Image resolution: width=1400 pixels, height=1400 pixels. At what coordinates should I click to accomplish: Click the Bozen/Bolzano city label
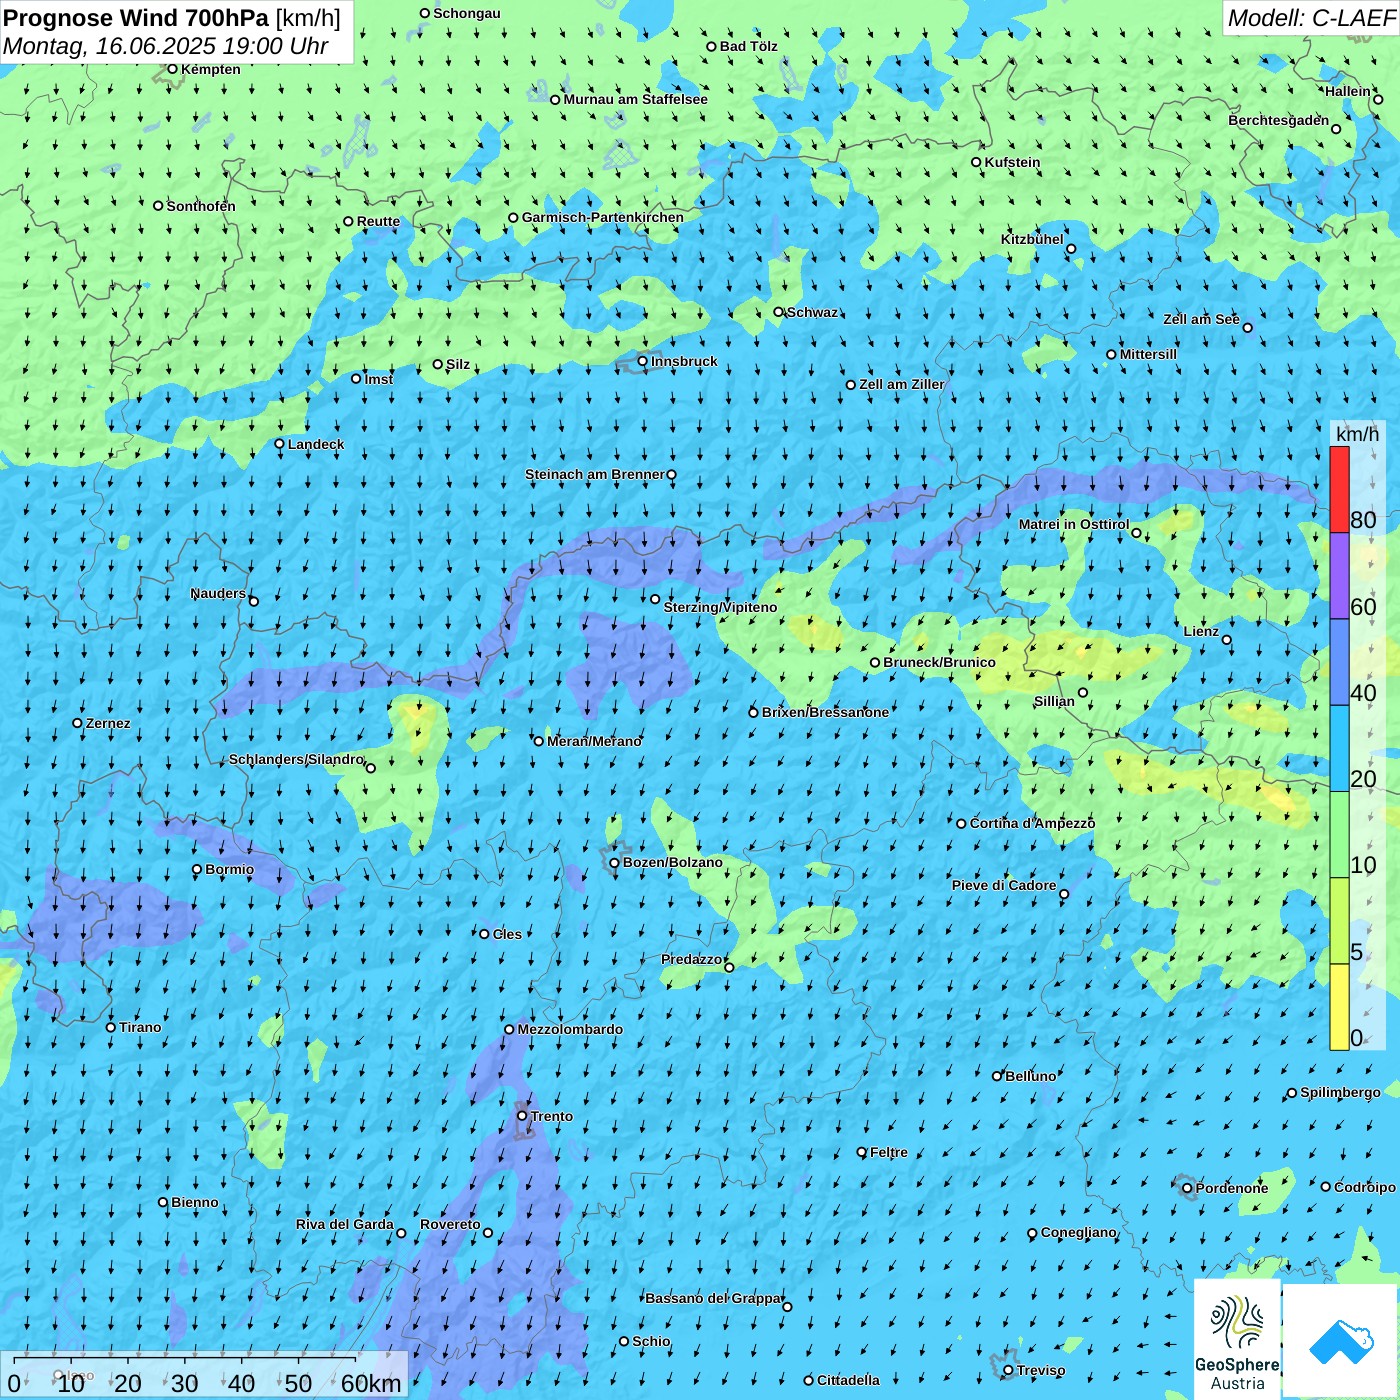(672, 862)
